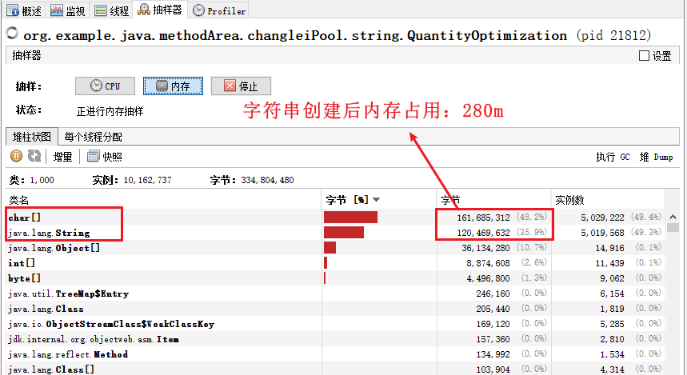This screenshot has height=375, width=687.
Task: Click the memory chip icon on 内存 button
Action: pyautogui.click(x=162, y=85)
